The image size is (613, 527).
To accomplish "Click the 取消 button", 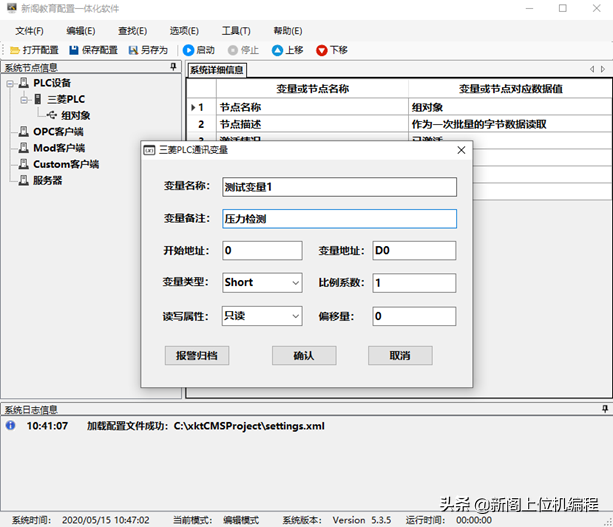I will point(400,355).
